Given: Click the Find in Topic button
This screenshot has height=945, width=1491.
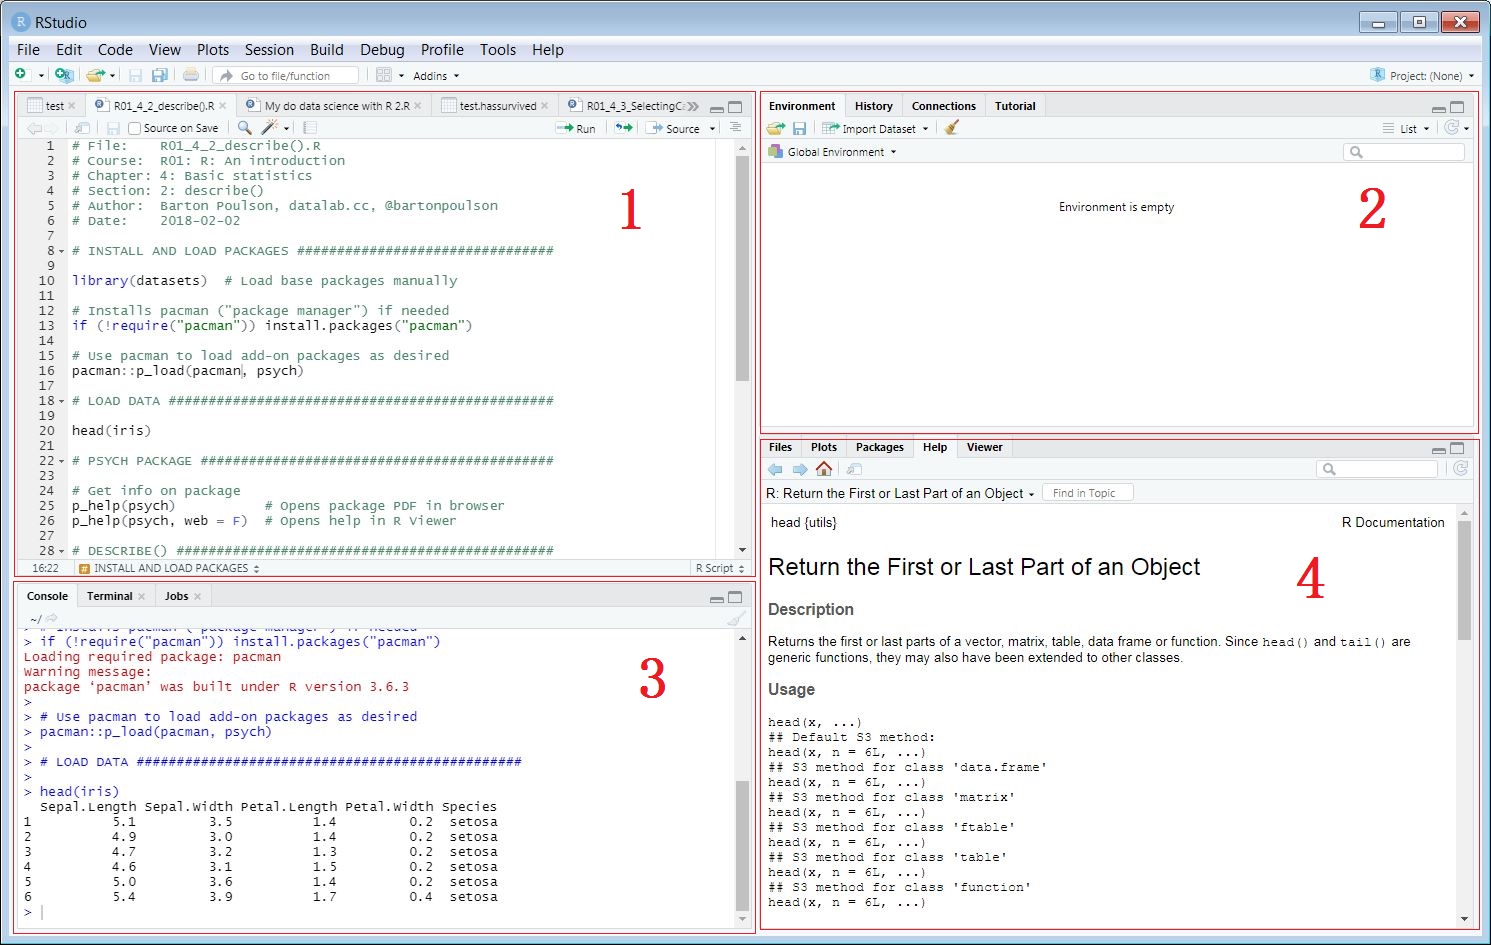Looking at the screenshot, I should point(1087,491).
